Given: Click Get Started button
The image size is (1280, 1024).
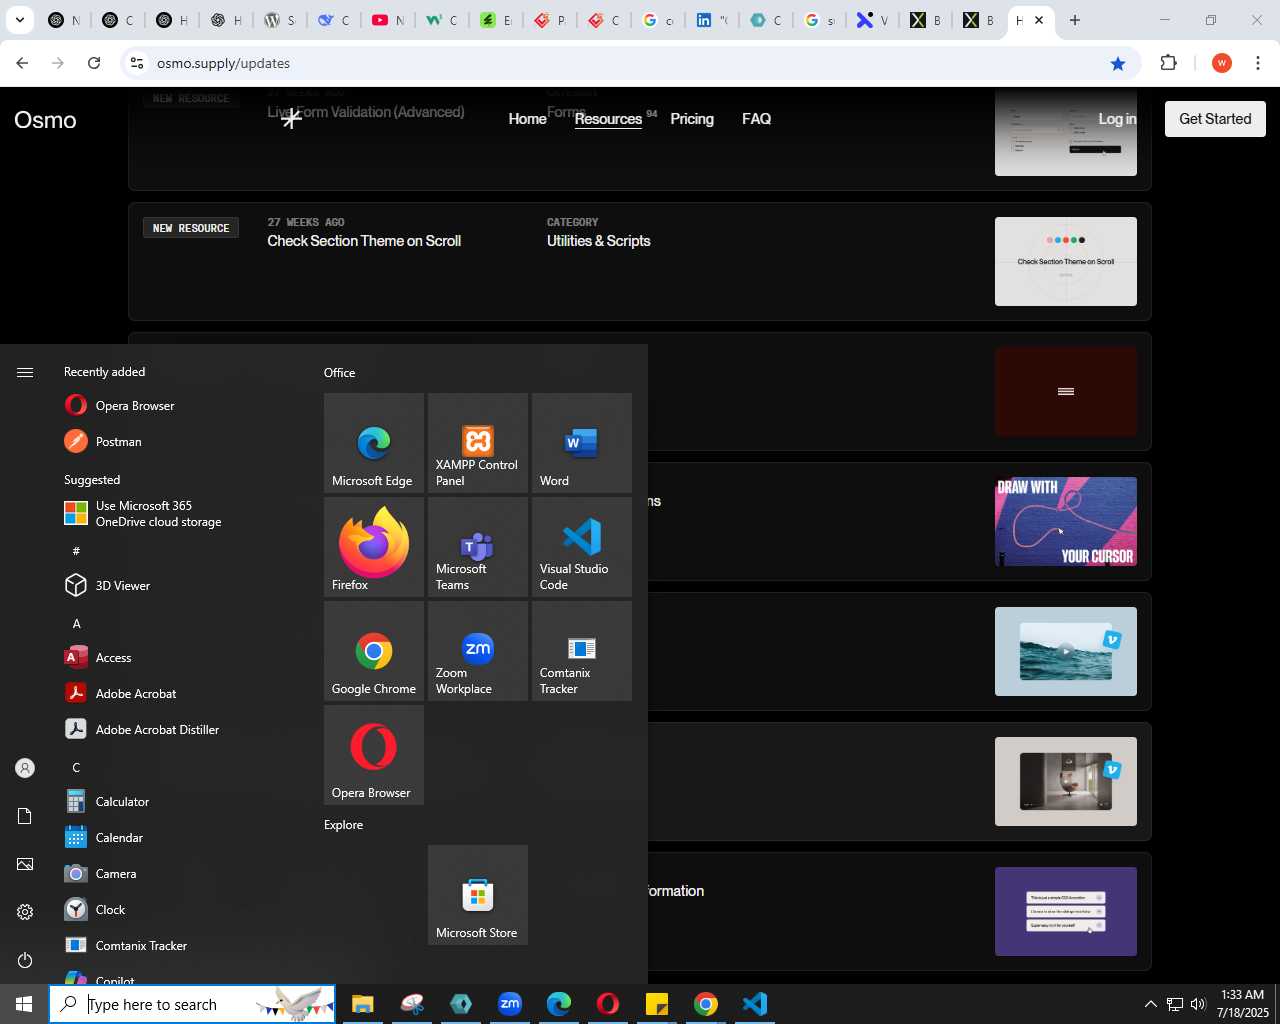Looking at the screenshot, I should pos(1215,119).
